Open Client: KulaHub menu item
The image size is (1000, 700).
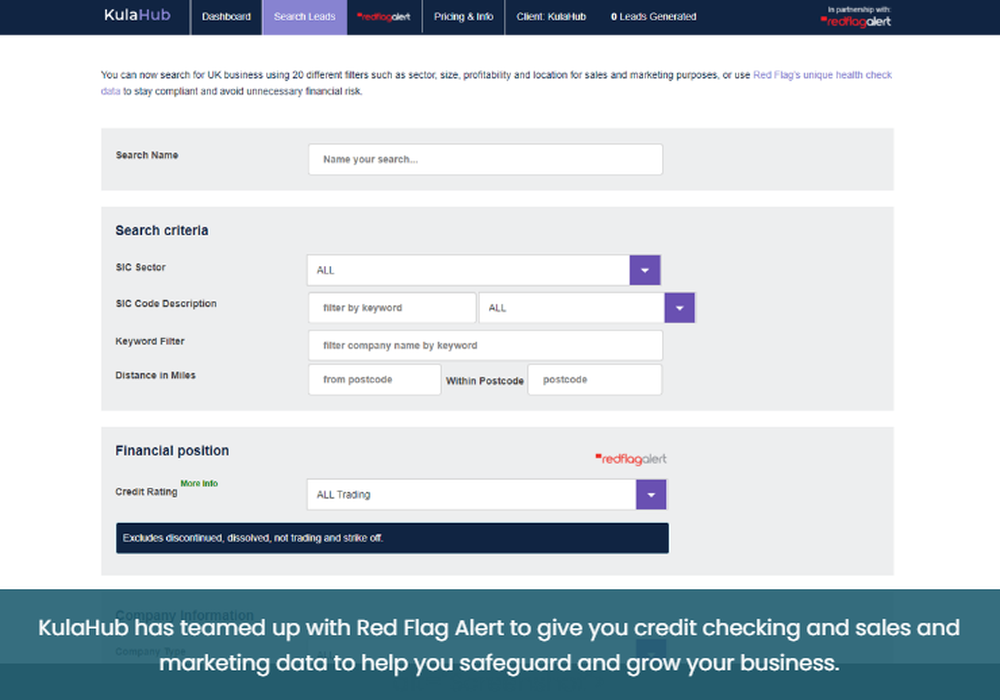pyautogui.click(x=551, y=17)
